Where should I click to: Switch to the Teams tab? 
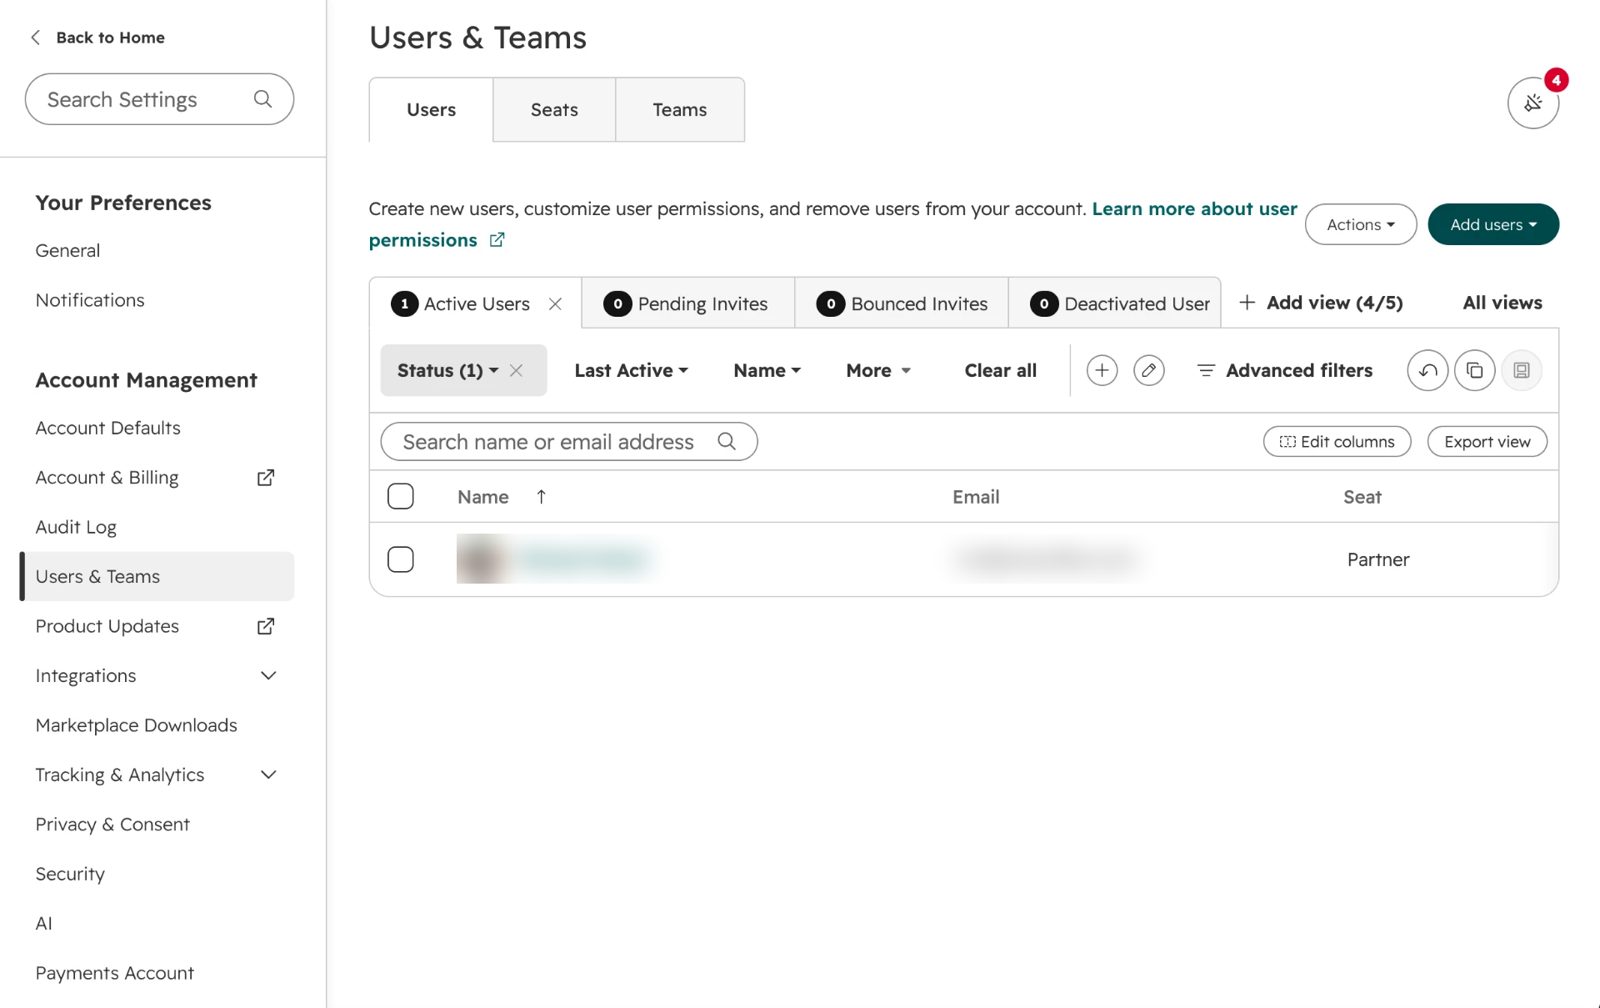click(x=680, y=110)
